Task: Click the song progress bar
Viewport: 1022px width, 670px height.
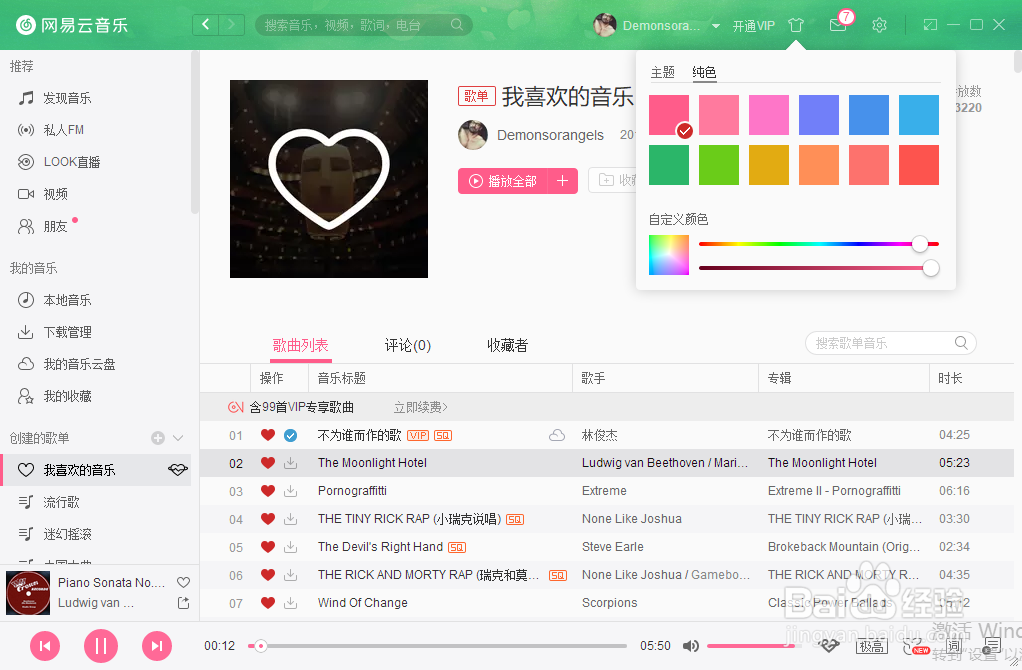Action: tap(437, 646)
